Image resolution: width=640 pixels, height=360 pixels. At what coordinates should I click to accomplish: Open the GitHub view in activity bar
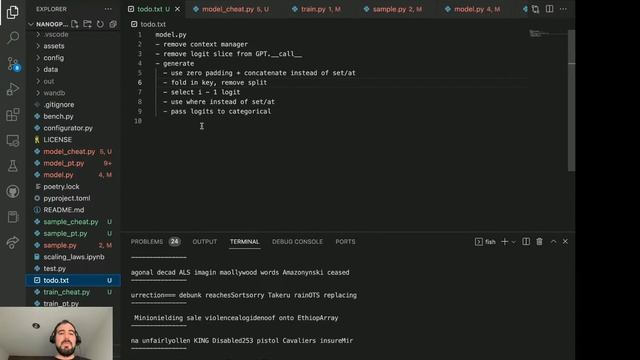[x=13, y=191]
